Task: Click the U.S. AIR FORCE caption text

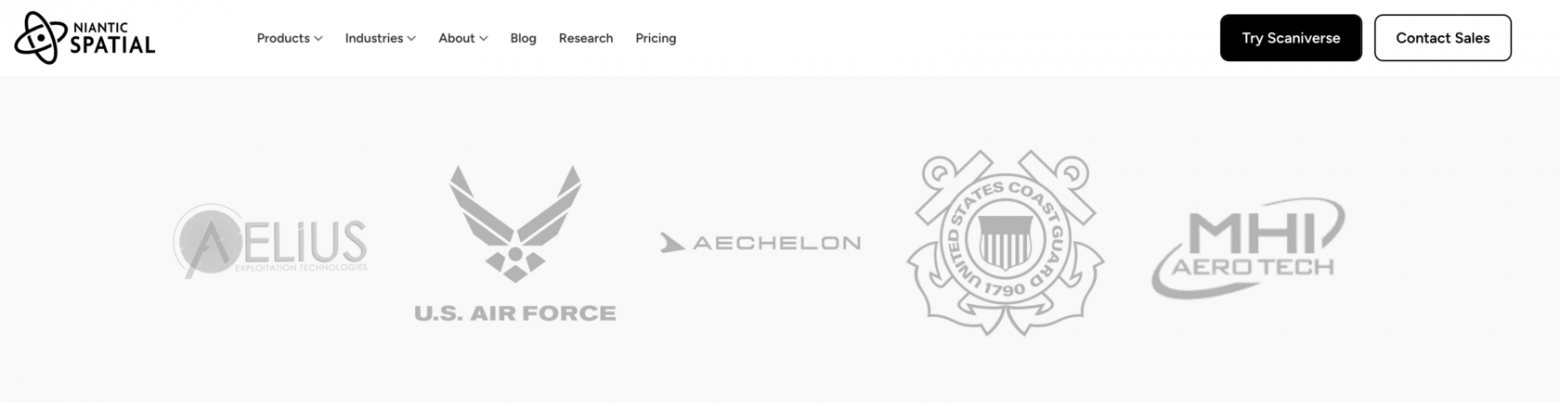Action: pos(515,313)
